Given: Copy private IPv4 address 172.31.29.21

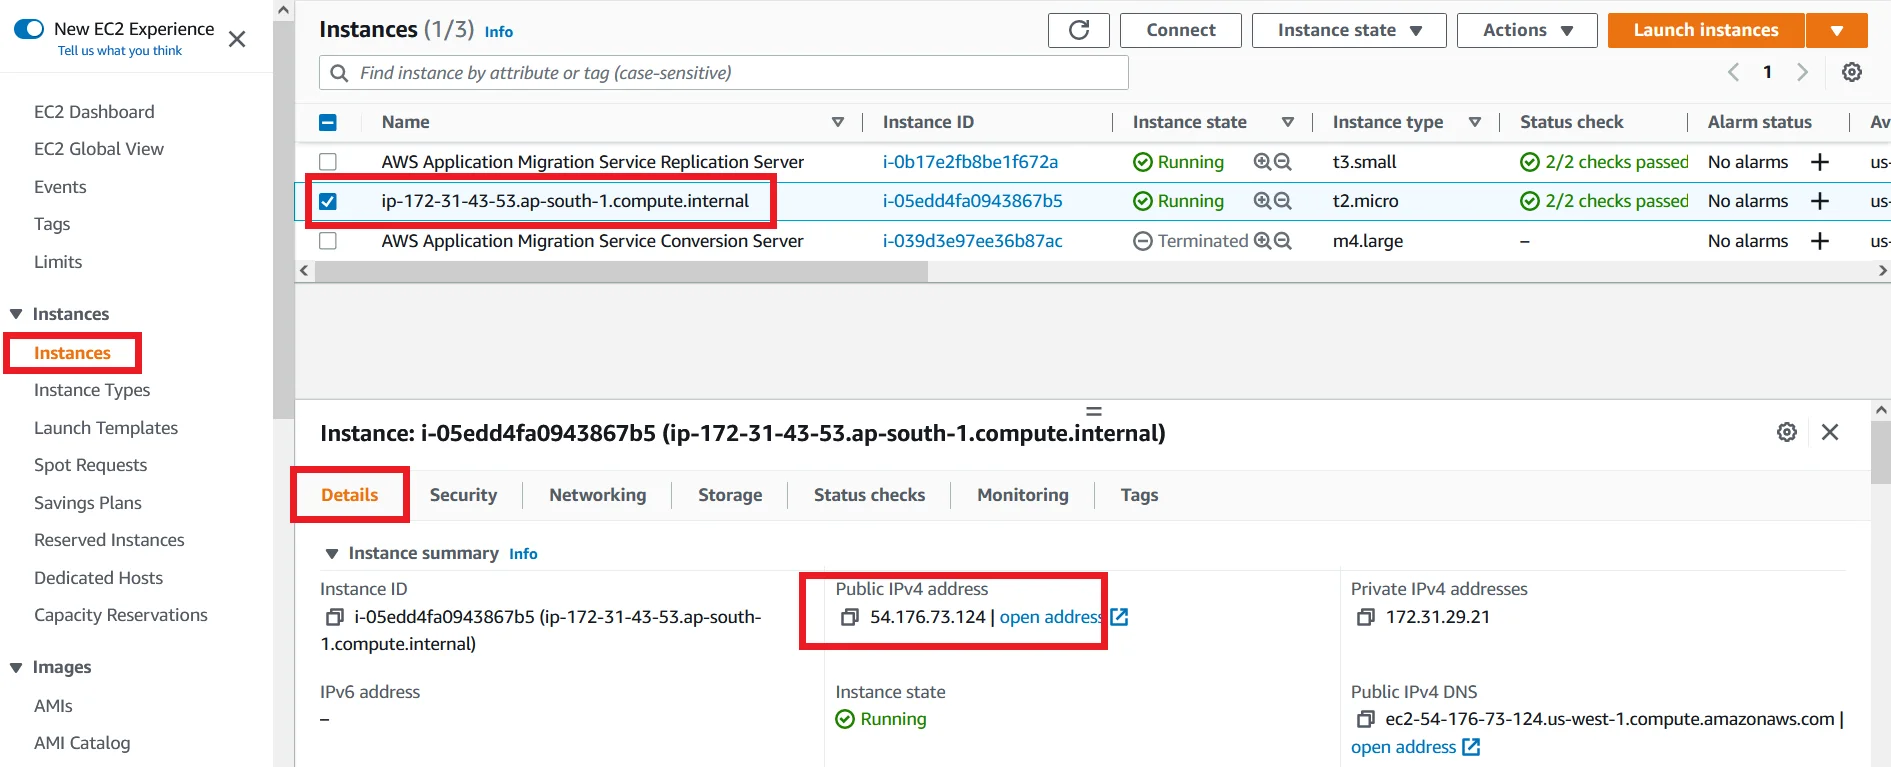Looking at the screenshot, I should pos(1365,618).
